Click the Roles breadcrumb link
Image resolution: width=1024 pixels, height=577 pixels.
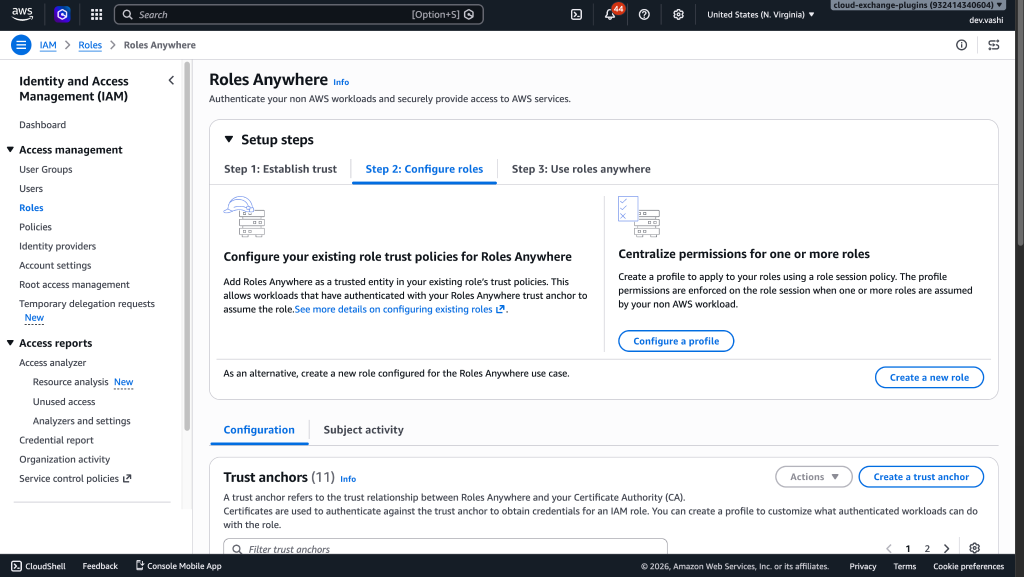pyautogui.click(x=90, y=45)
